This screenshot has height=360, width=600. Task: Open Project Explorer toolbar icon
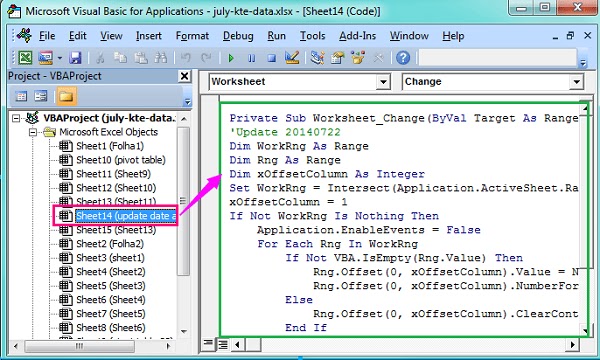tap(317, 58)
